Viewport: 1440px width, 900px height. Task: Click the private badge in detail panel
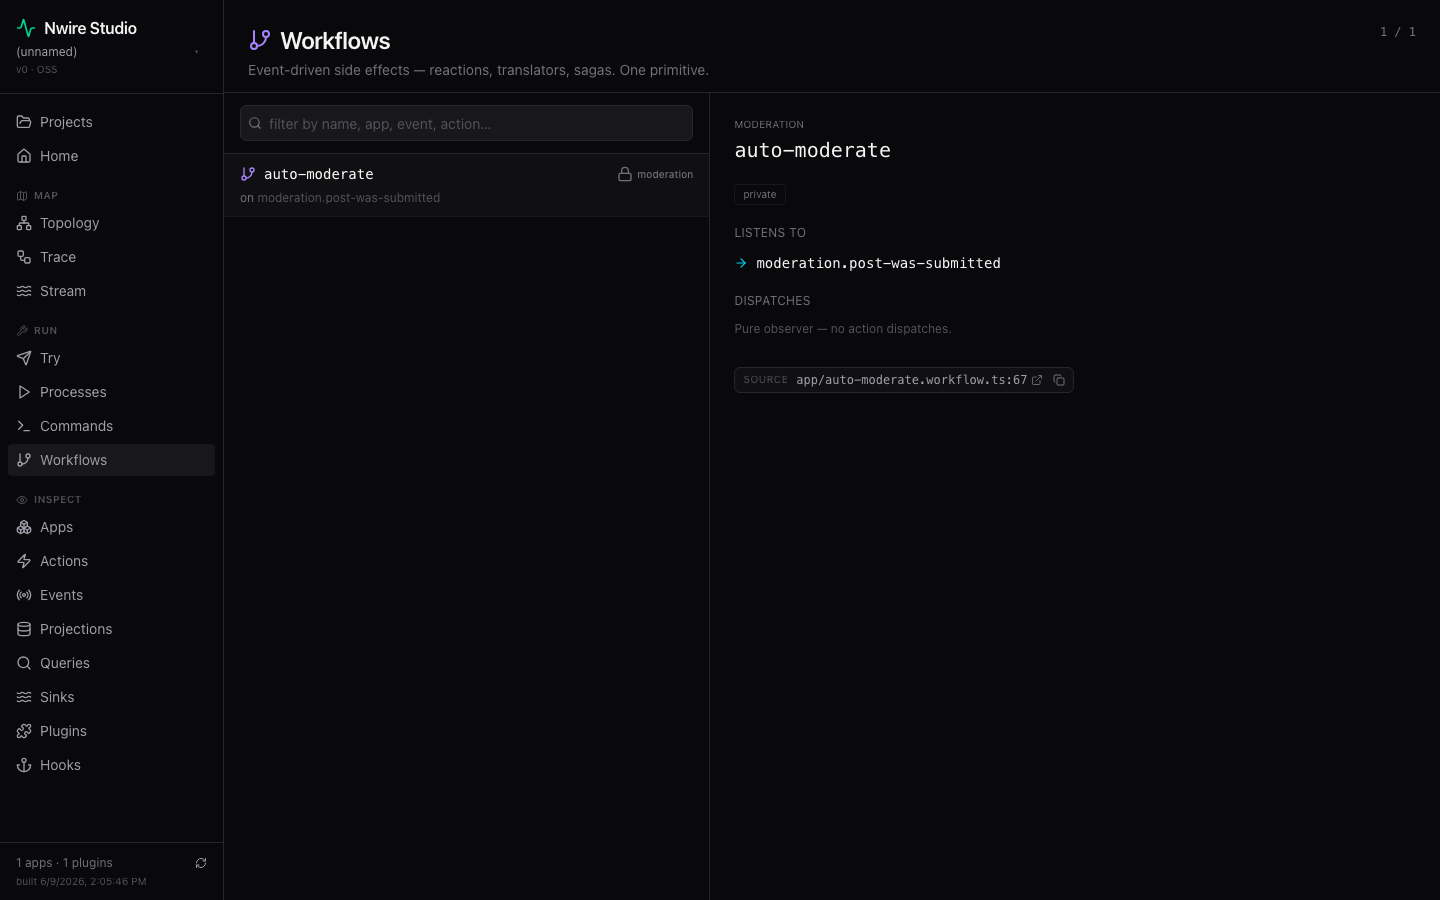coord(760,195)
